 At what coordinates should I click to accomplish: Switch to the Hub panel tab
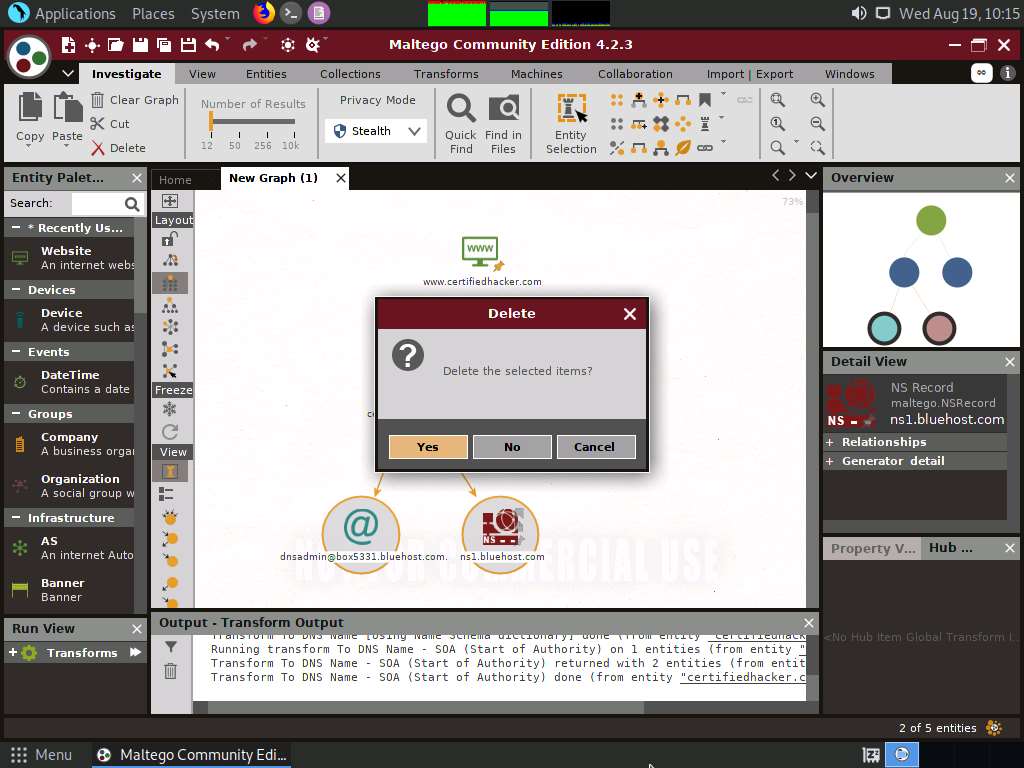click(951, 548)
